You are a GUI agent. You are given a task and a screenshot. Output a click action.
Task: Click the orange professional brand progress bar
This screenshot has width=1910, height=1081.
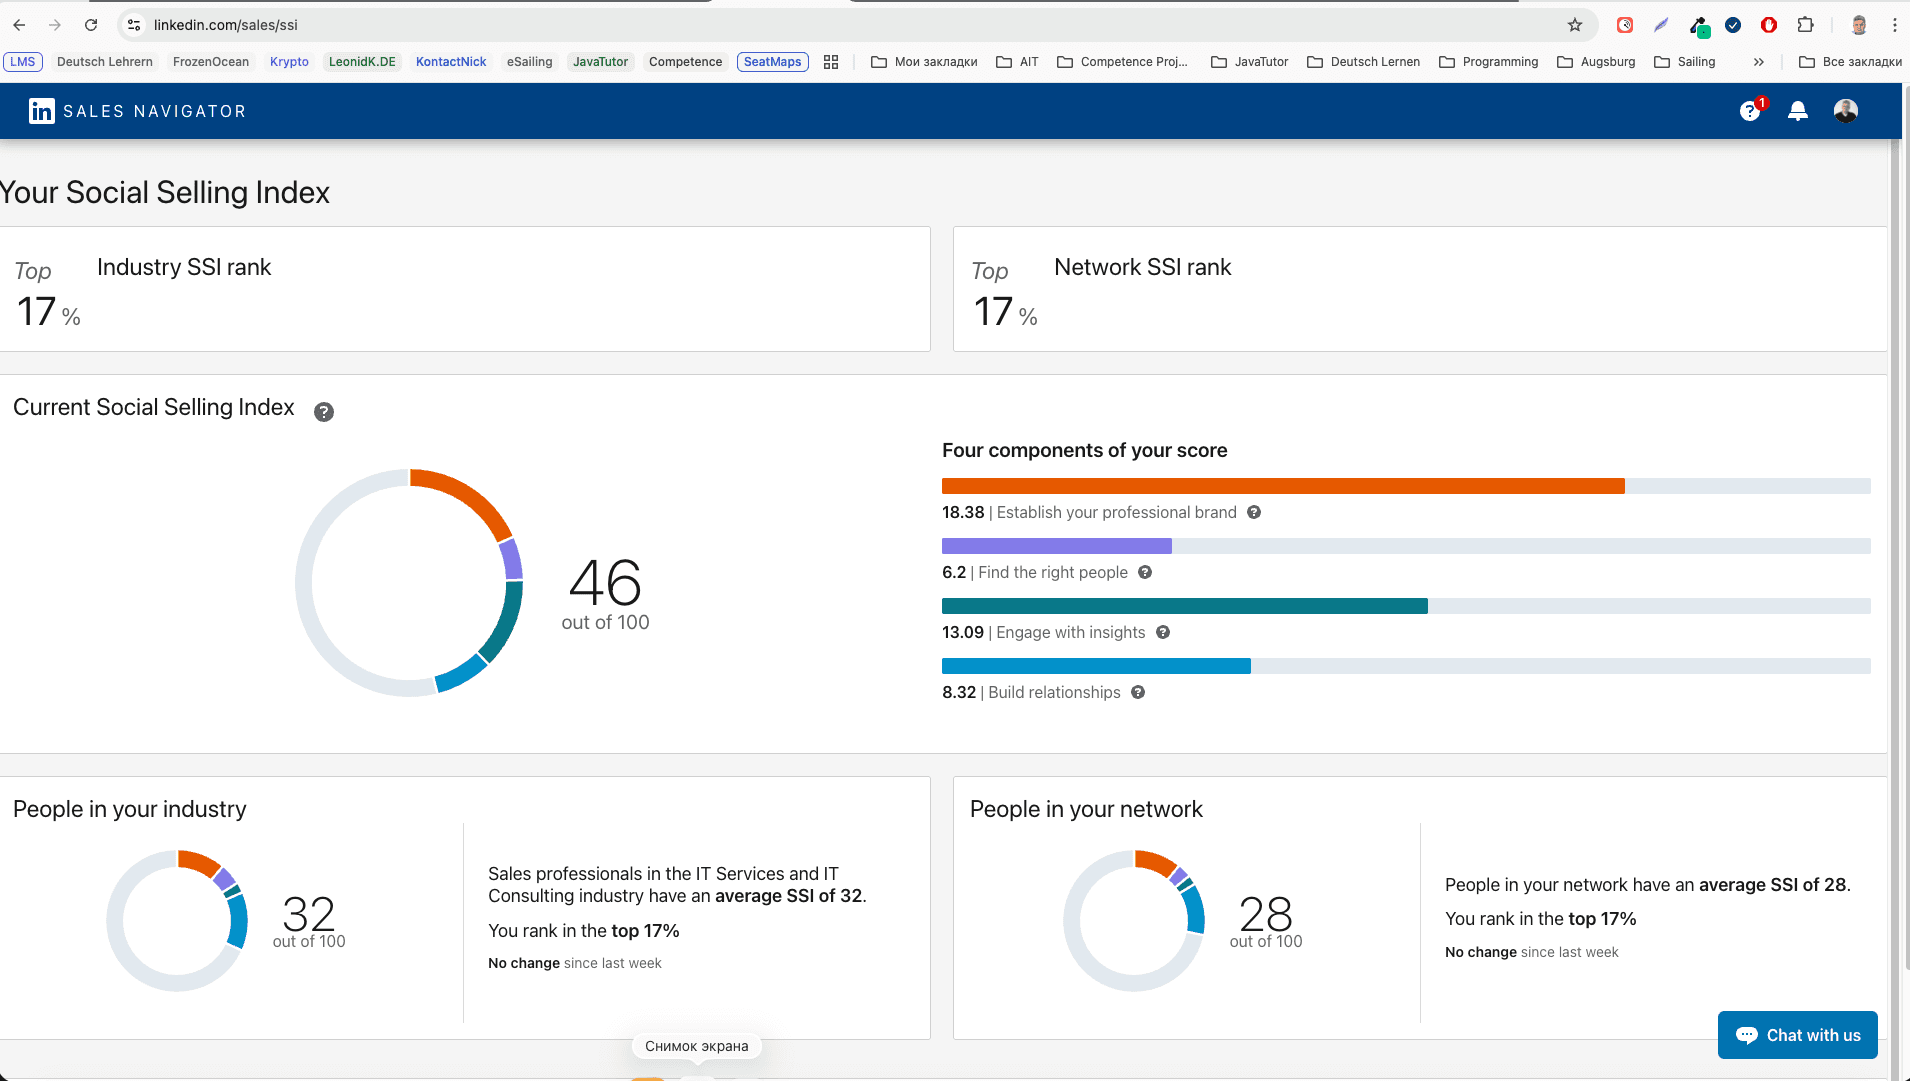coord(1283,486)
